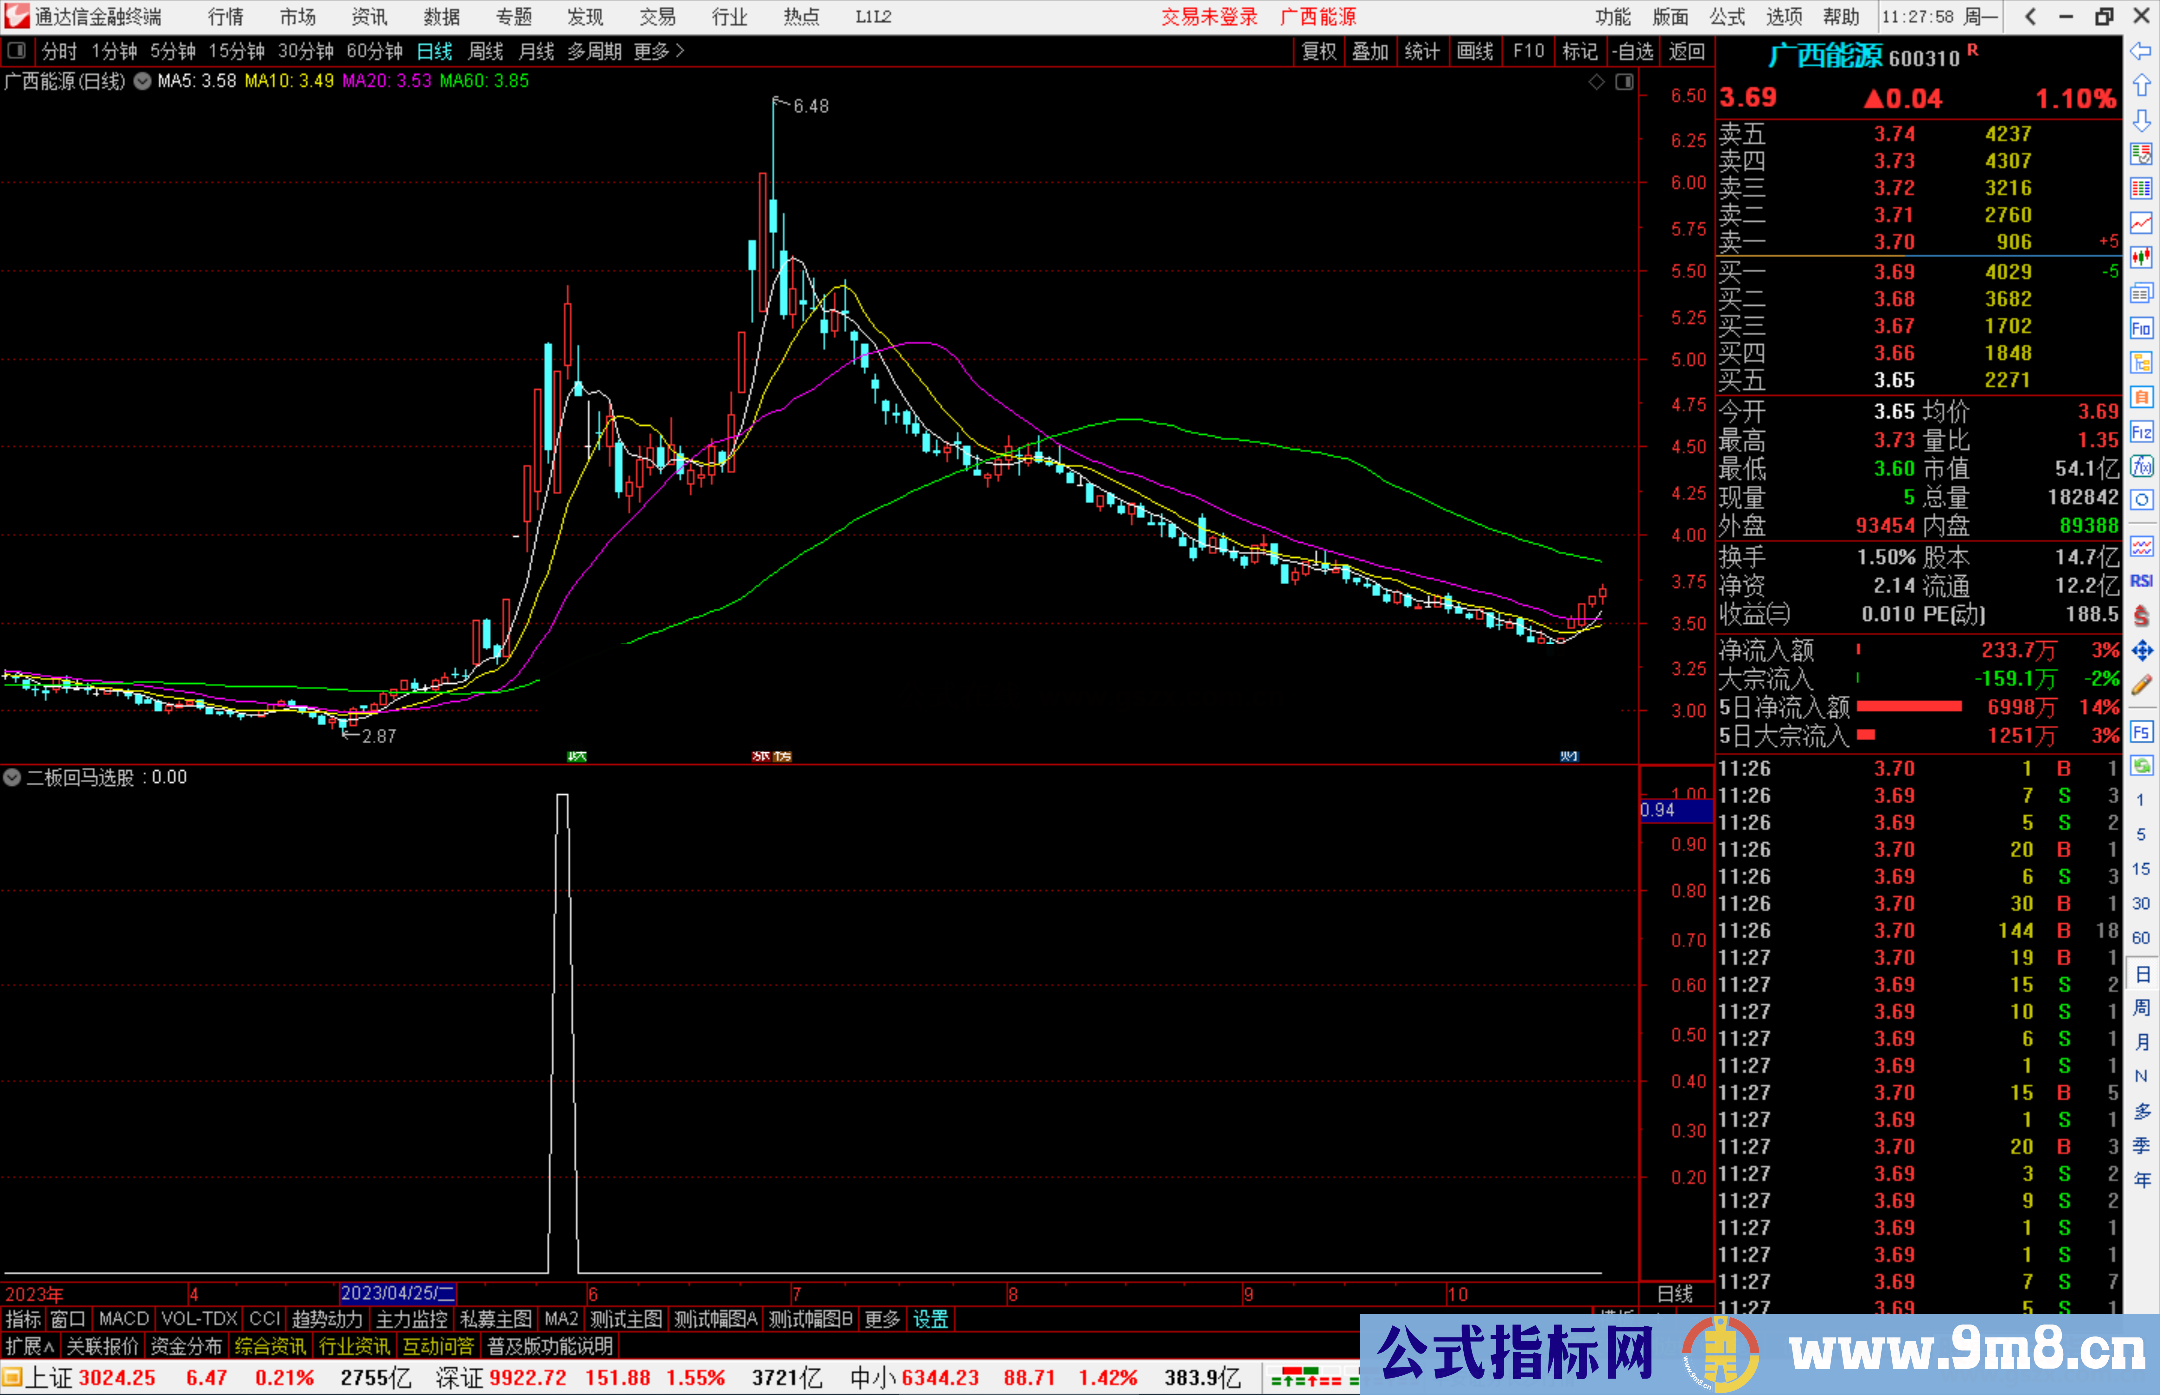2160x1395 pixels.
Task: Open the 公式 menu in top bar
Action: click(1726, 17)
